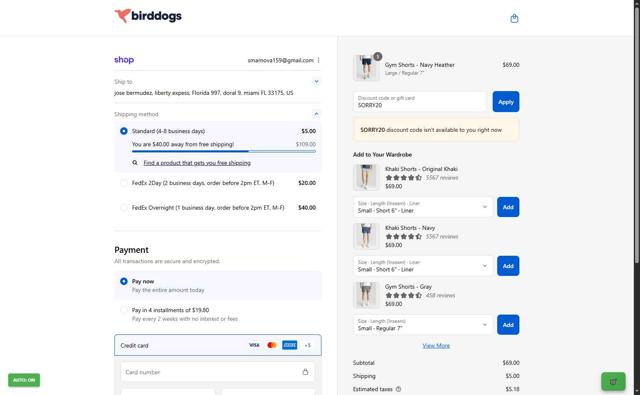640x395 pixels.
Task: Click the SORRY20 unavailable discount message
Action: [x=436, y=130]
